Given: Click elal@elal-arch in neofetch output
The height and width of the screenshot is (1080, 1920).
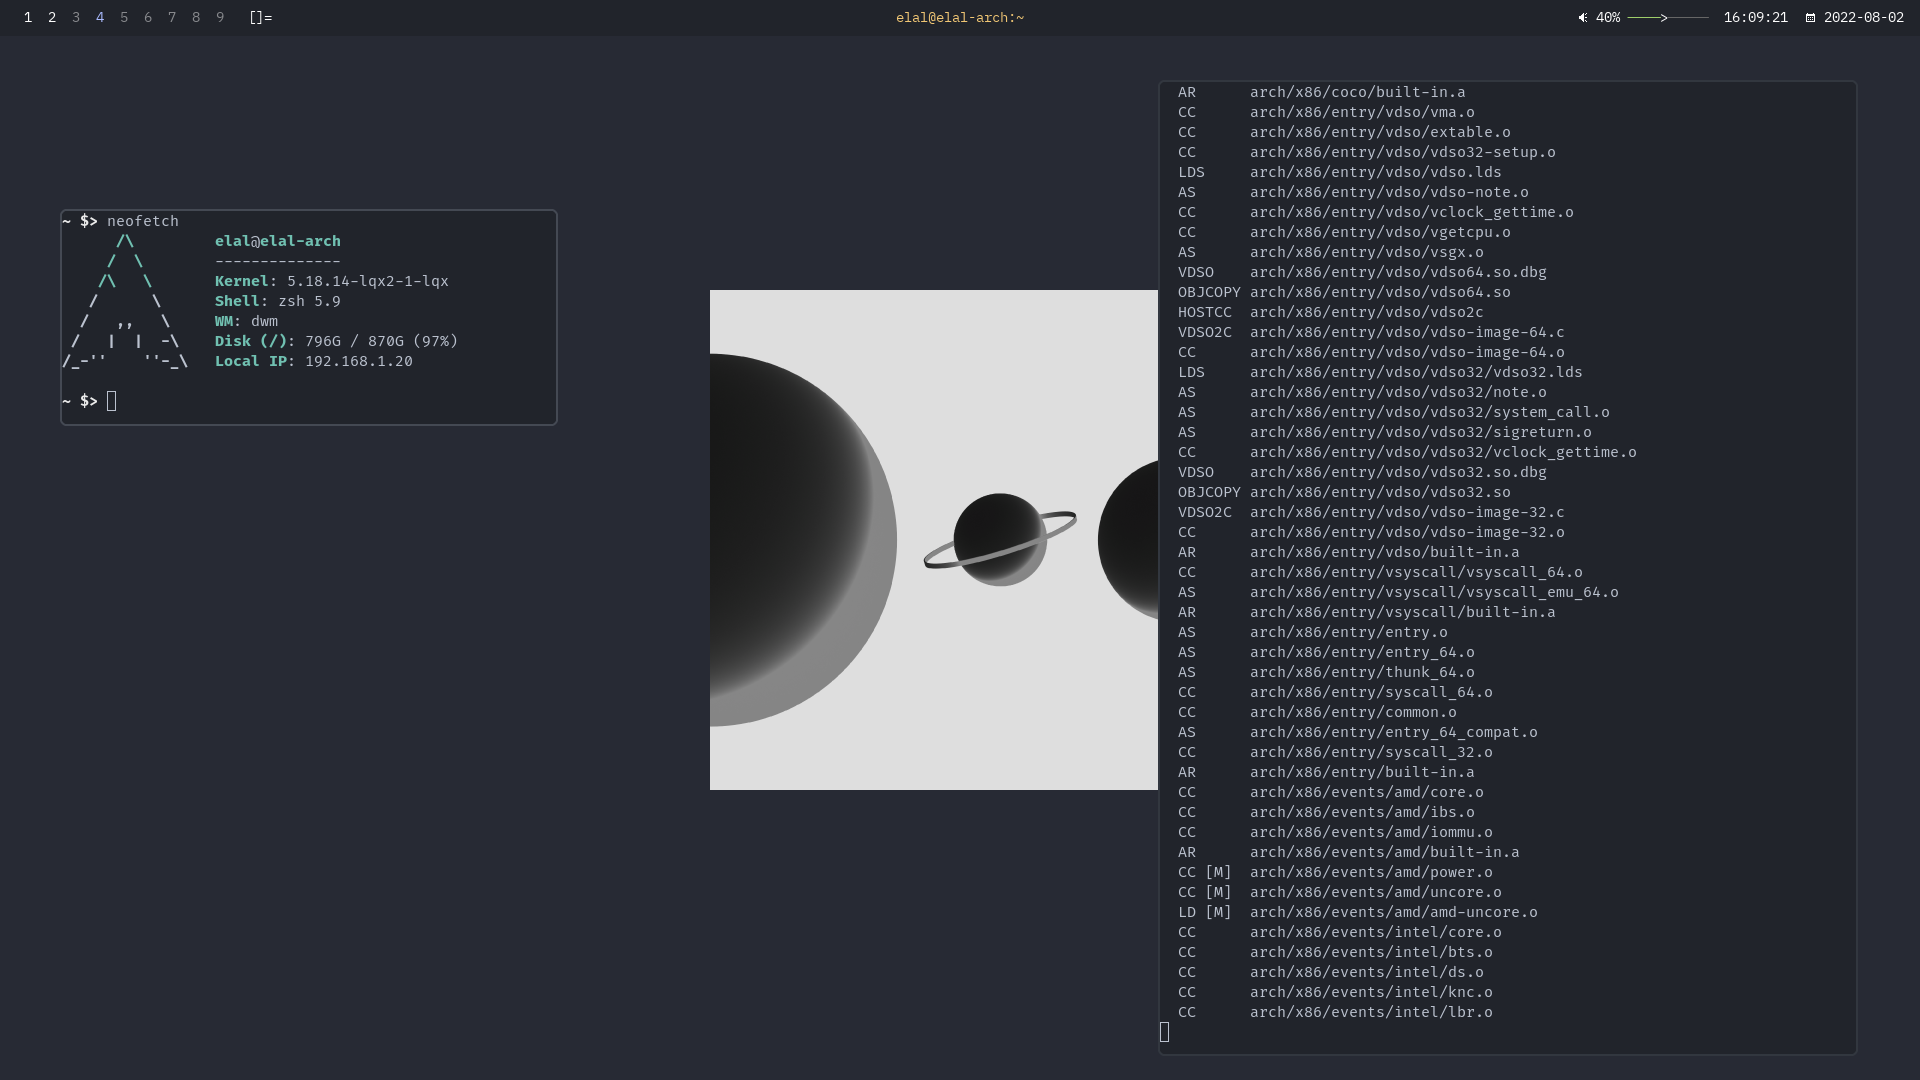Looking at the screenshot, I should pos(278,241).
